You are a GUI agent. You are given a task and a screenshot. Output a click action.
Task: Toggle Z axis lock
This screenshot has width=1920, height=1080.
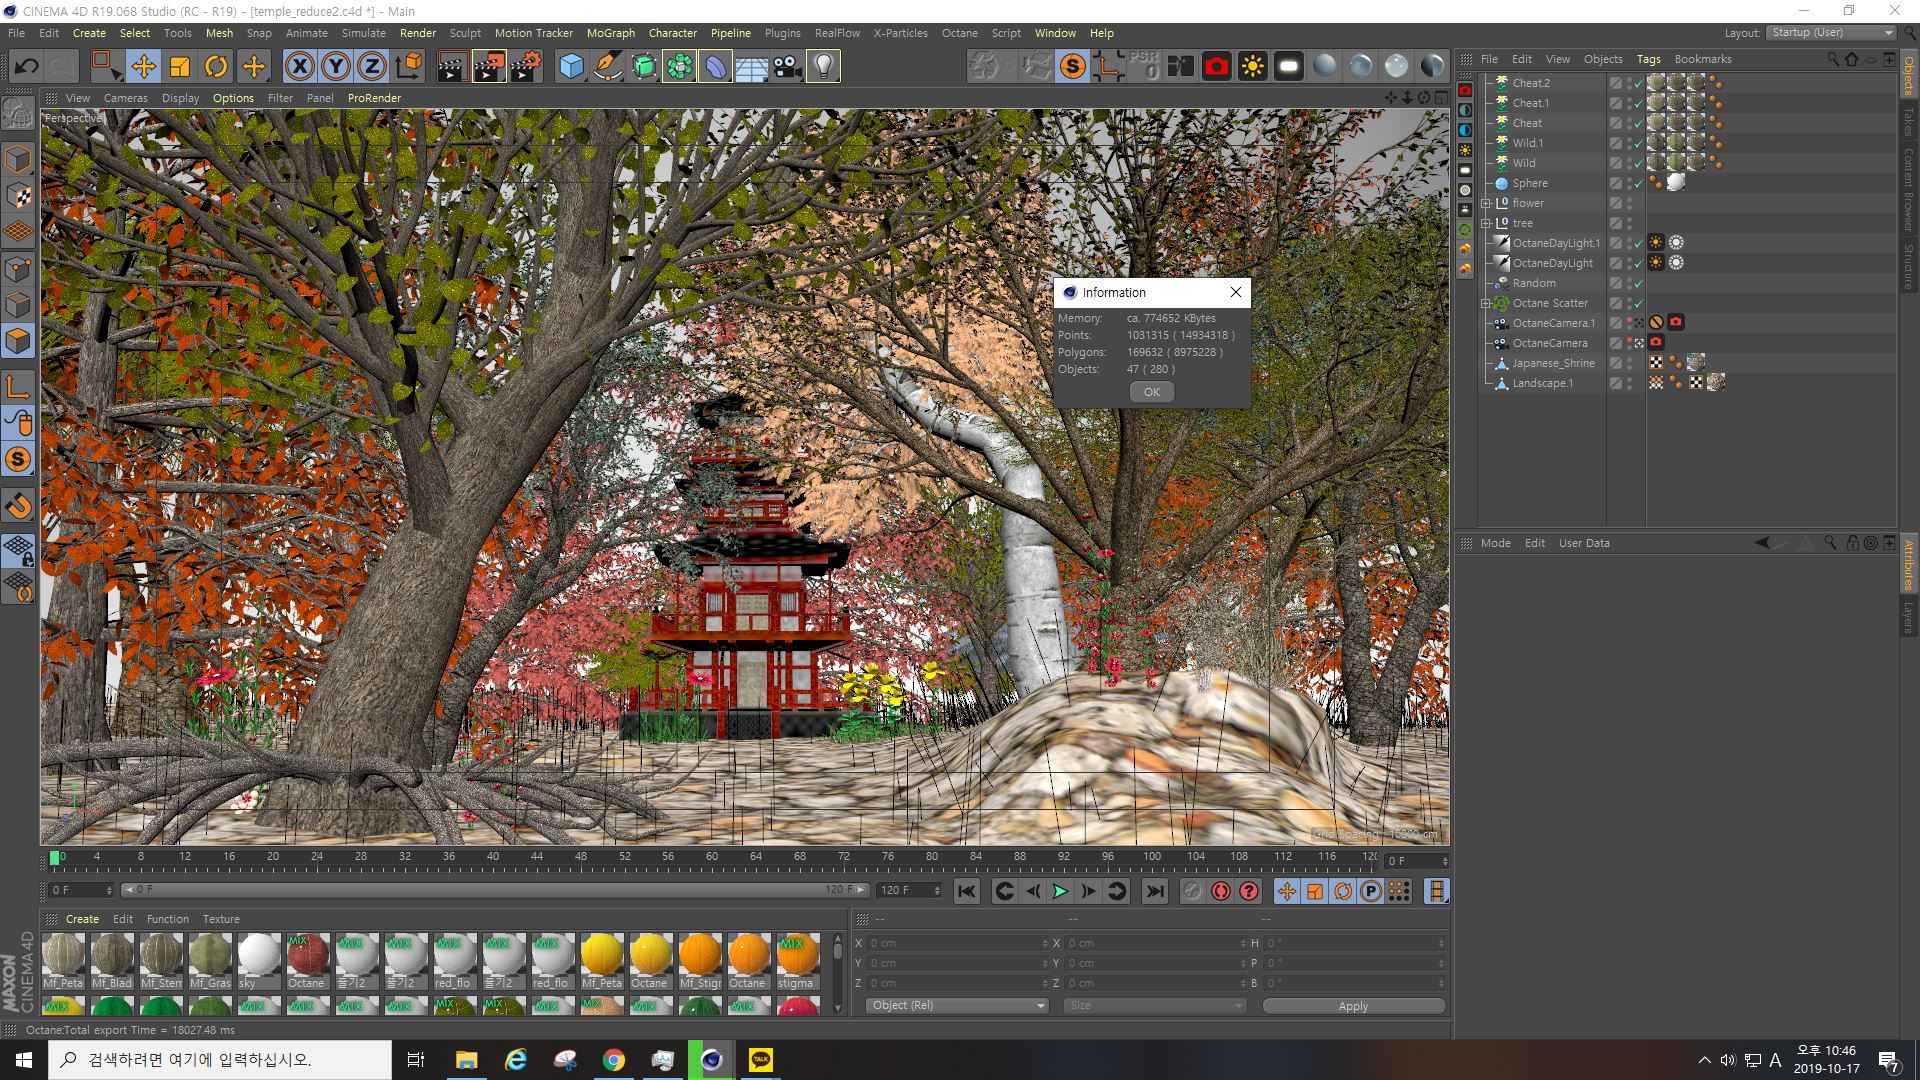click(x=372, y=67)
